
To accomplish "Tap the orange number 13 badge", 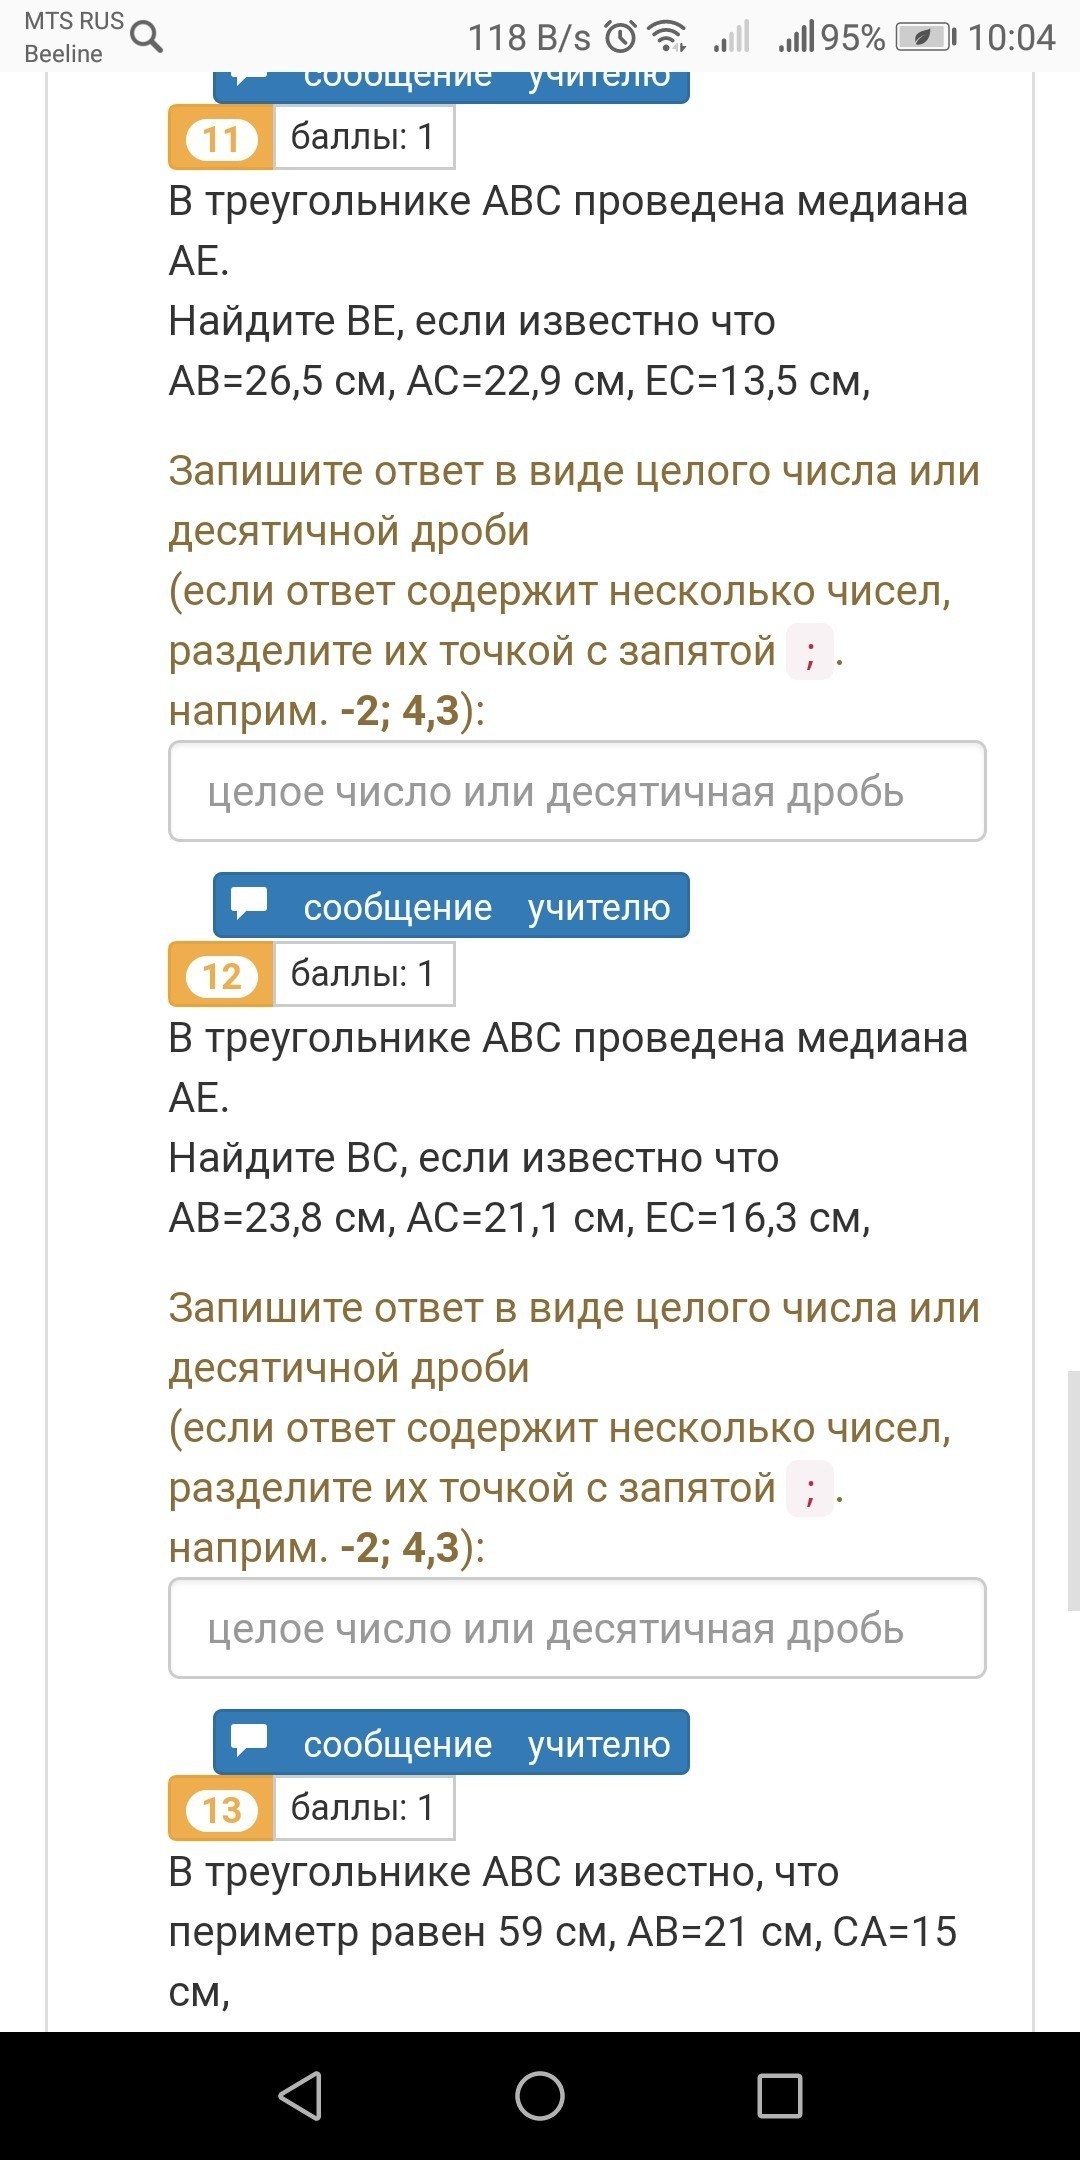I will tap(221, 1810).
